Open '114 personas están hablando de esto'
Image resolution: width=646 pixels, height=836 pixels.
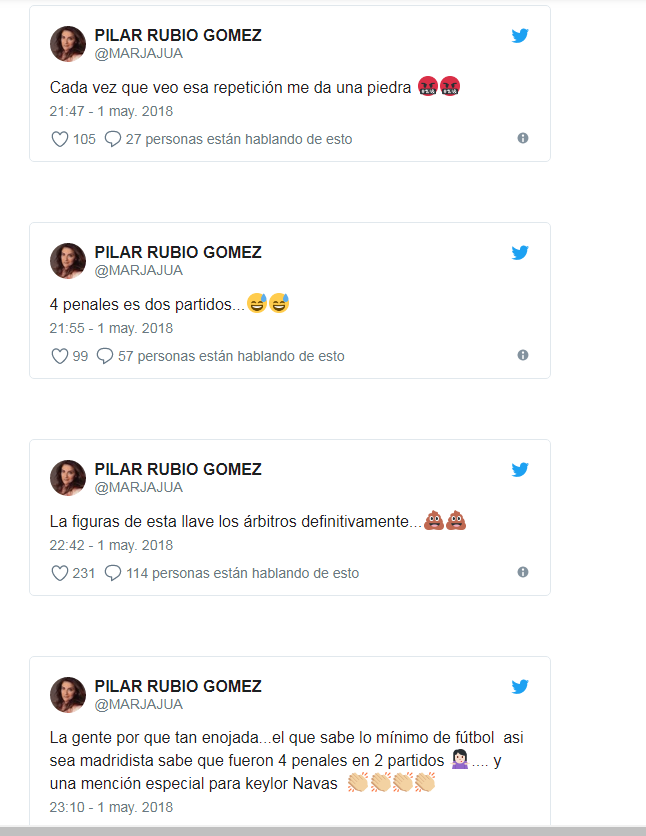[x=232, y=573]
